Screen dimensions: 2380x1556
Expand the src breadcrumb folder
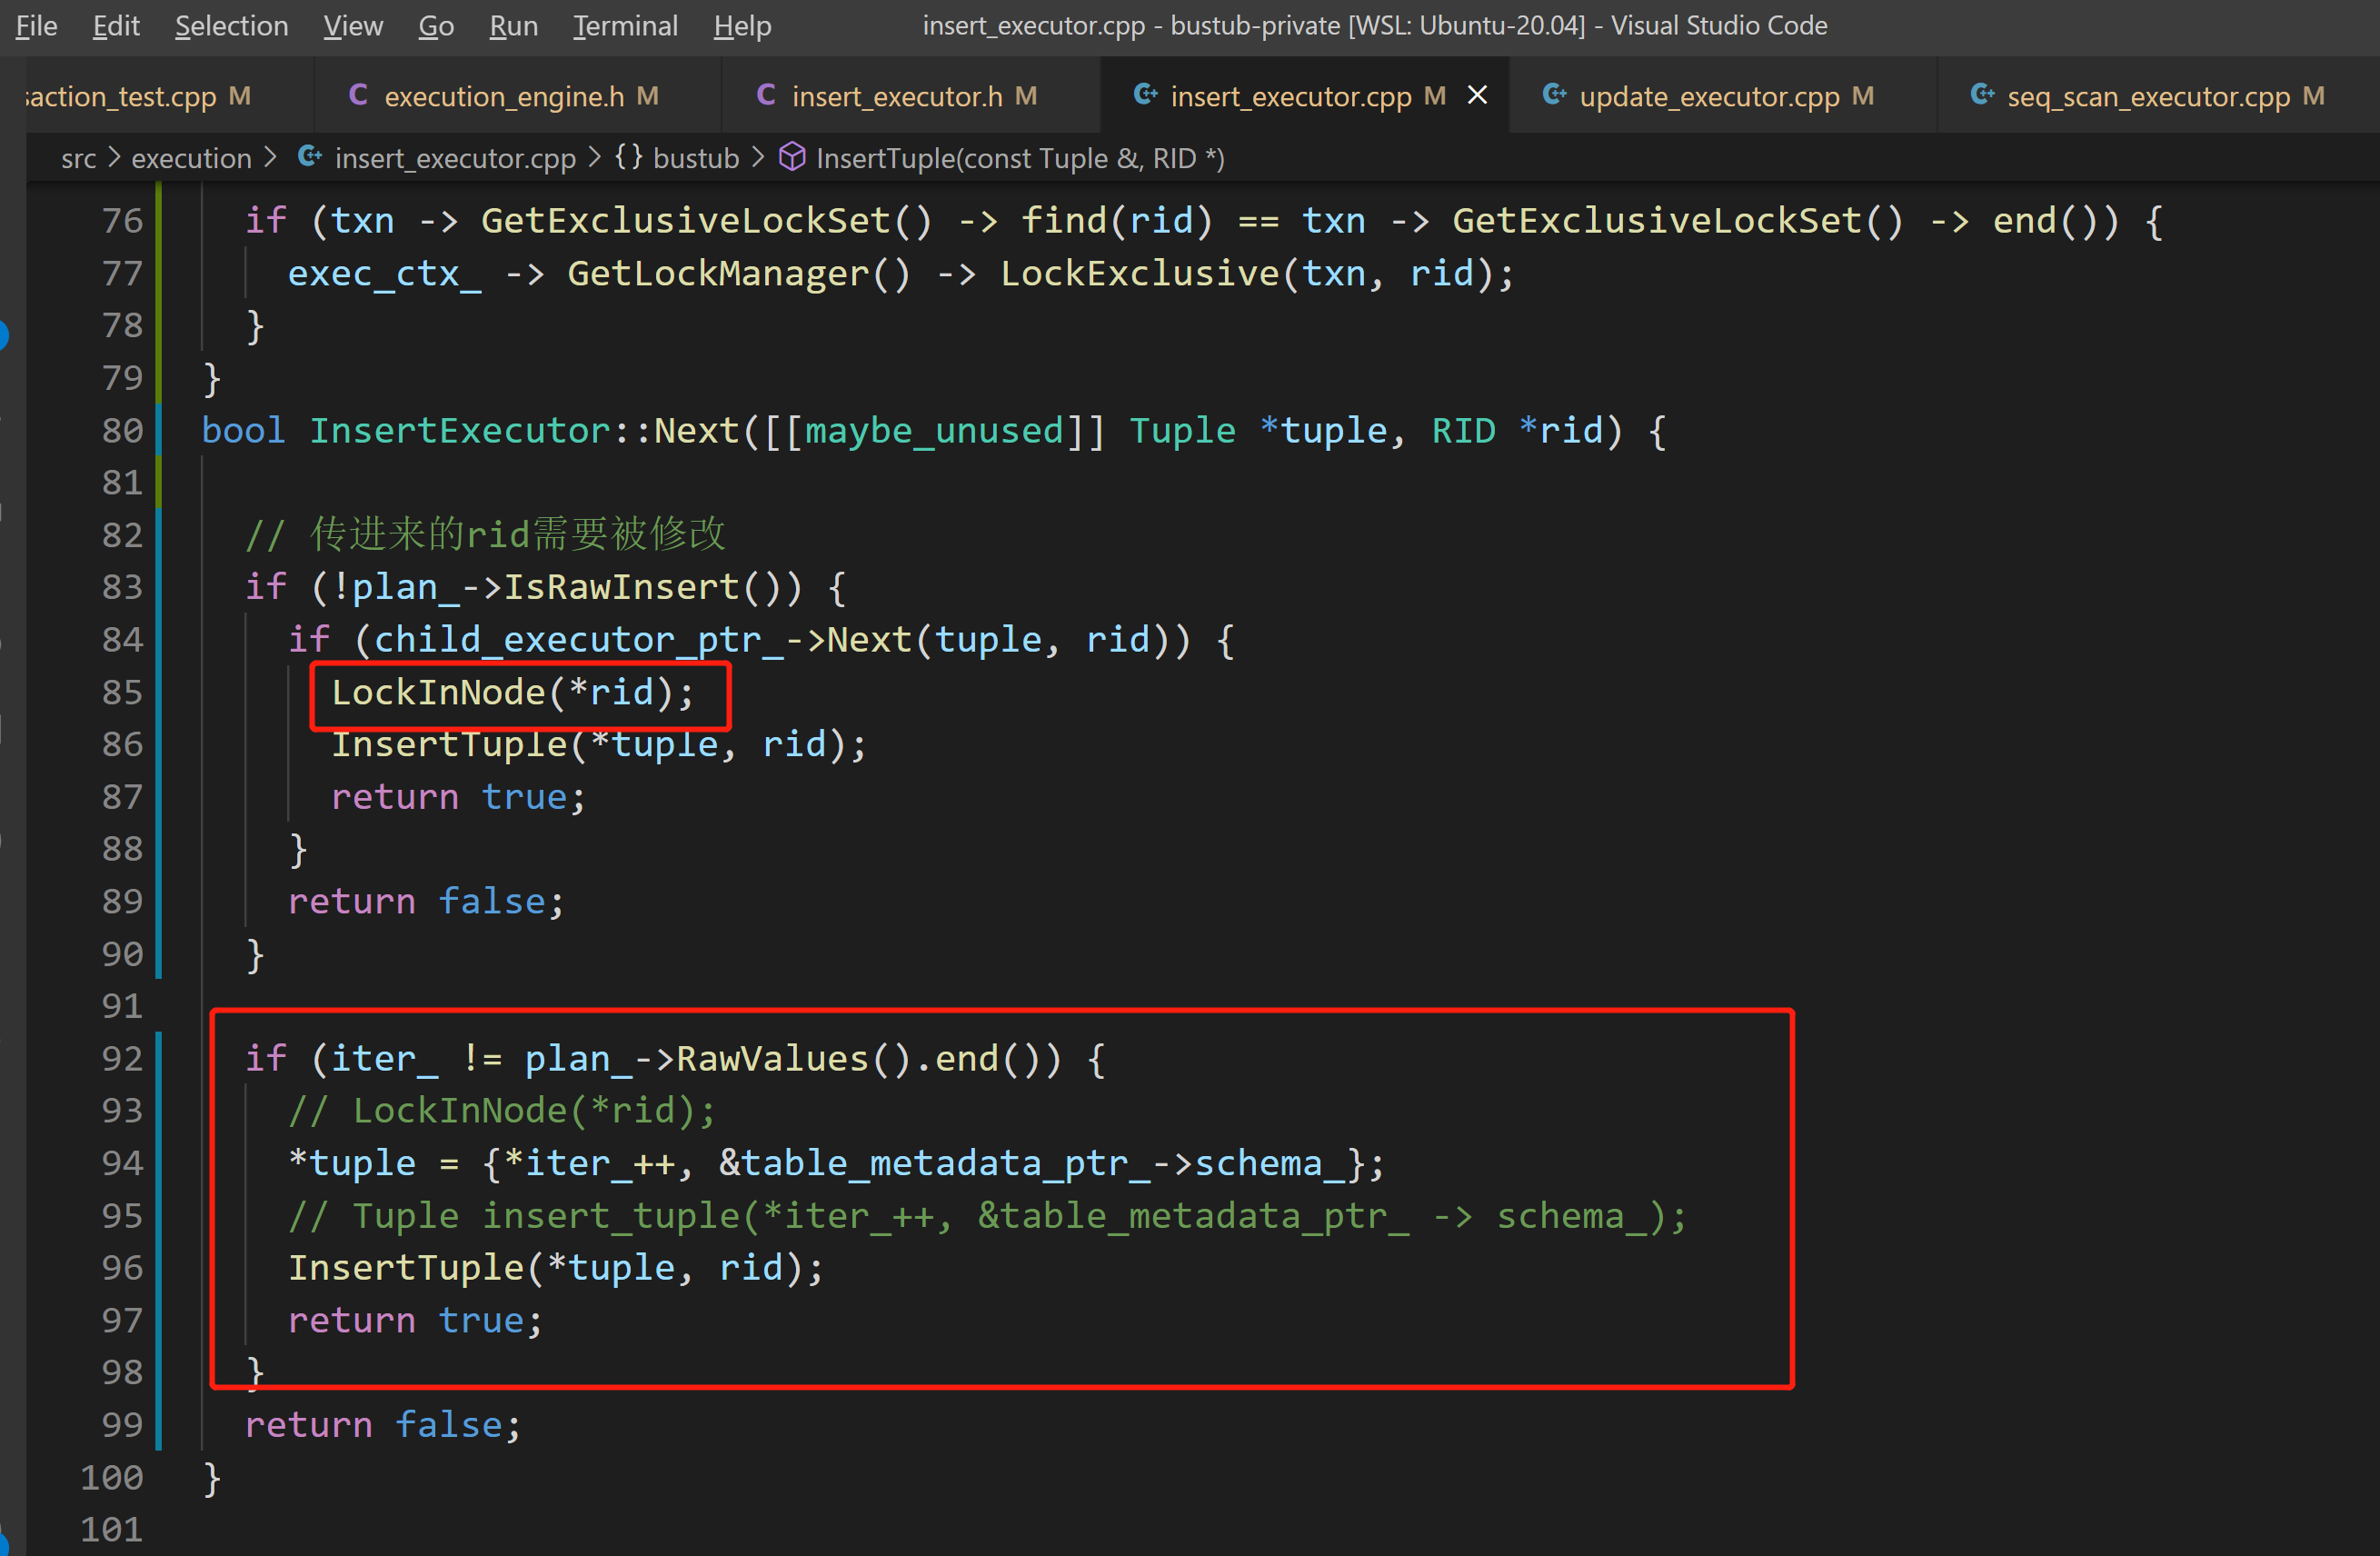[x=78, y=158]
